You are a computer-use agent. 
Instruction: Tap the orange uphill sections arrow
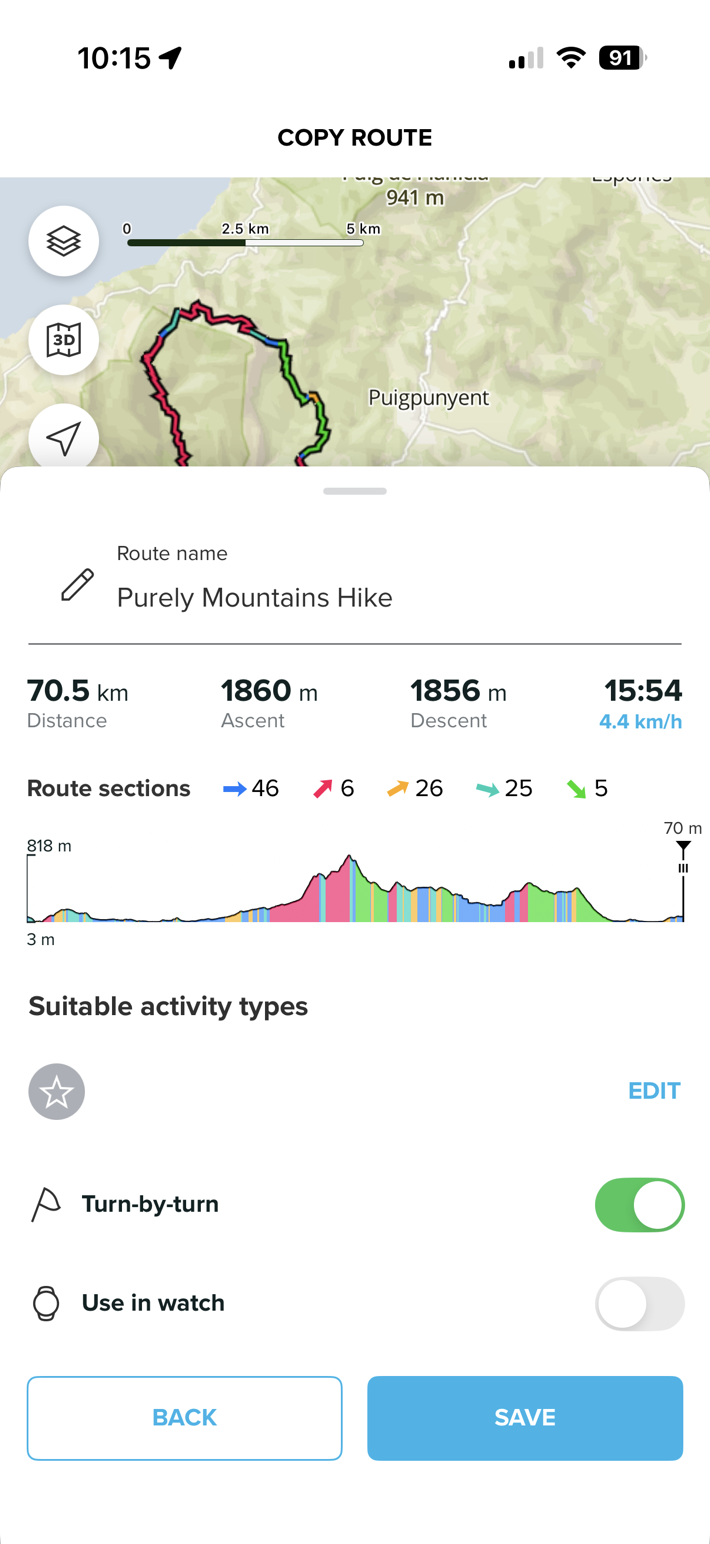pyautogui.click(x=397, y=789)
